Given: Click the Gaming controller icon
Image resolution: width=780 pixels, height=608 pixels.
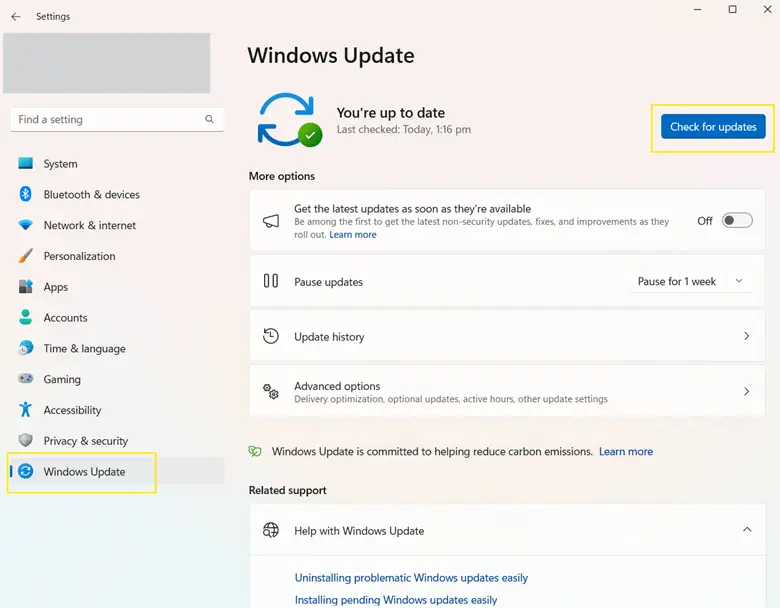Looking at the screenshot, I should coord(25,379).
